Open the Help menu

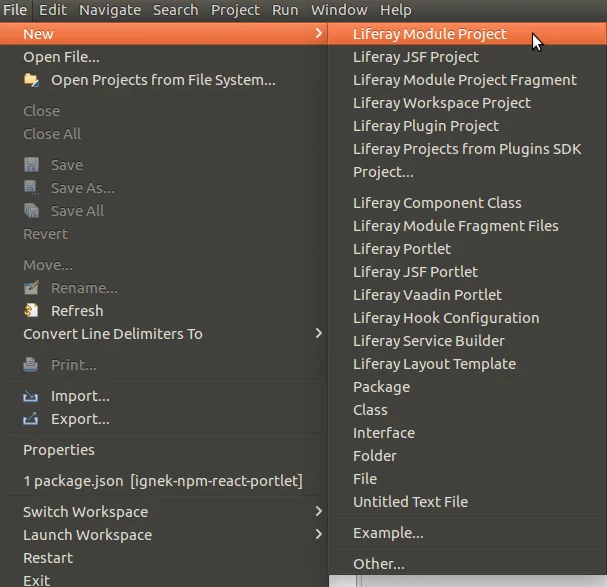point(395,10)
